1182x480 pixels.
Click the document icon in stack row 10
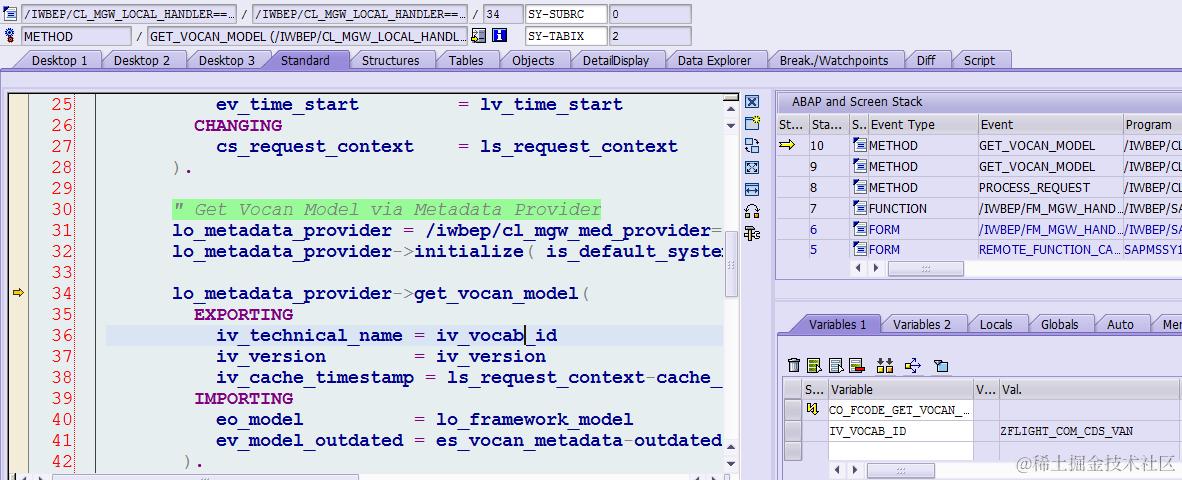click(x=859, y=145)
